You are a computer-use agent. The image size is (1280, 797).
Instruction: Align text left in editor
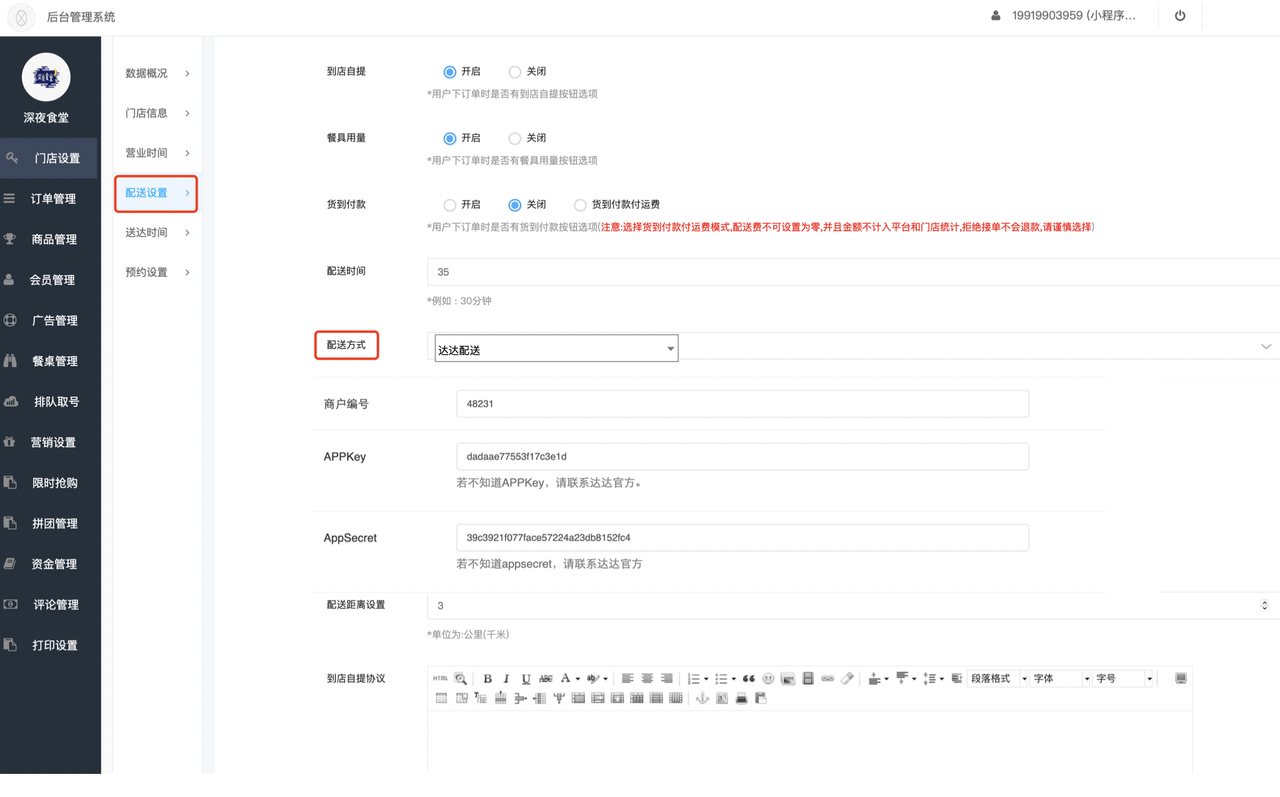pos(628,678)
